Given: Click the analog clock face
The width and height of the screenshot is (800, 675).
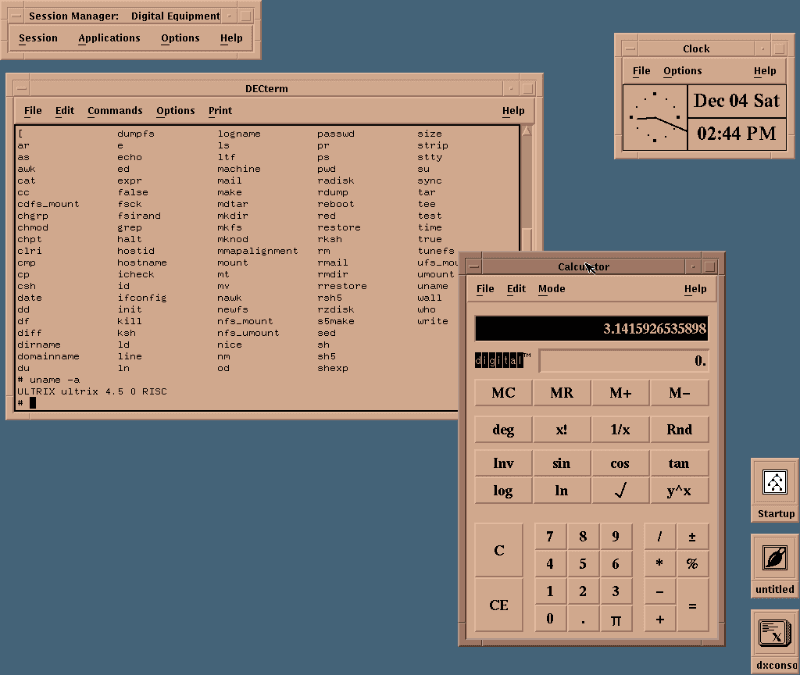Looking at the screenshot, I should (x=655, y=118).
